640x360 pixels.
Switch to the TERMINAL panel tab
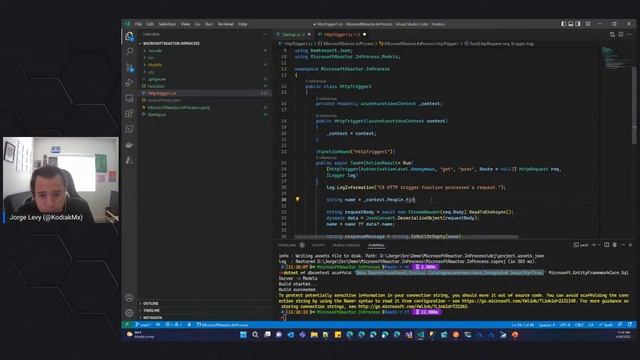coord(376,245)
